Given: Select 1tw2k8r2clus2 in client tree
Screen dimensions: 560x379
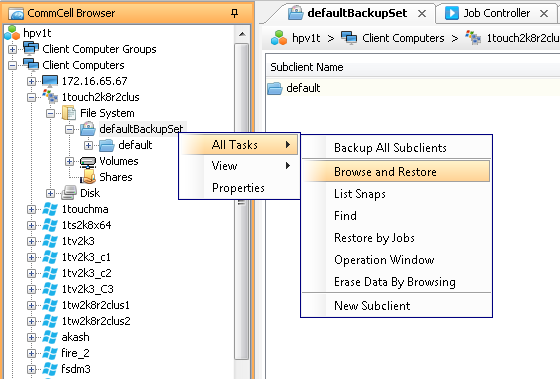Looking at the screenshot, I should [96, 321].
